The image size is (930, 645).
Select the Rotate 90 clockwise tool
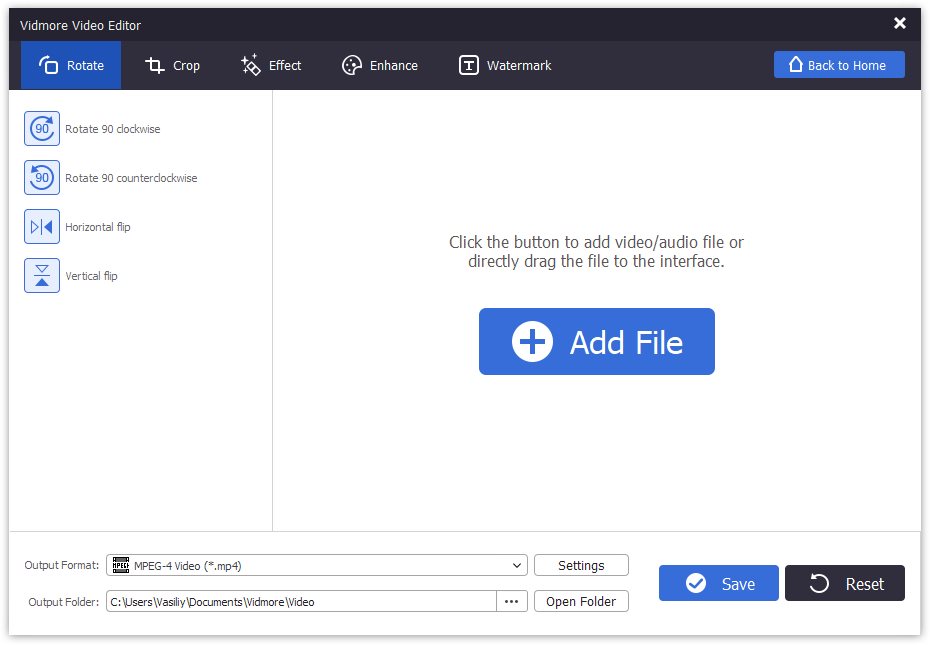41,128
